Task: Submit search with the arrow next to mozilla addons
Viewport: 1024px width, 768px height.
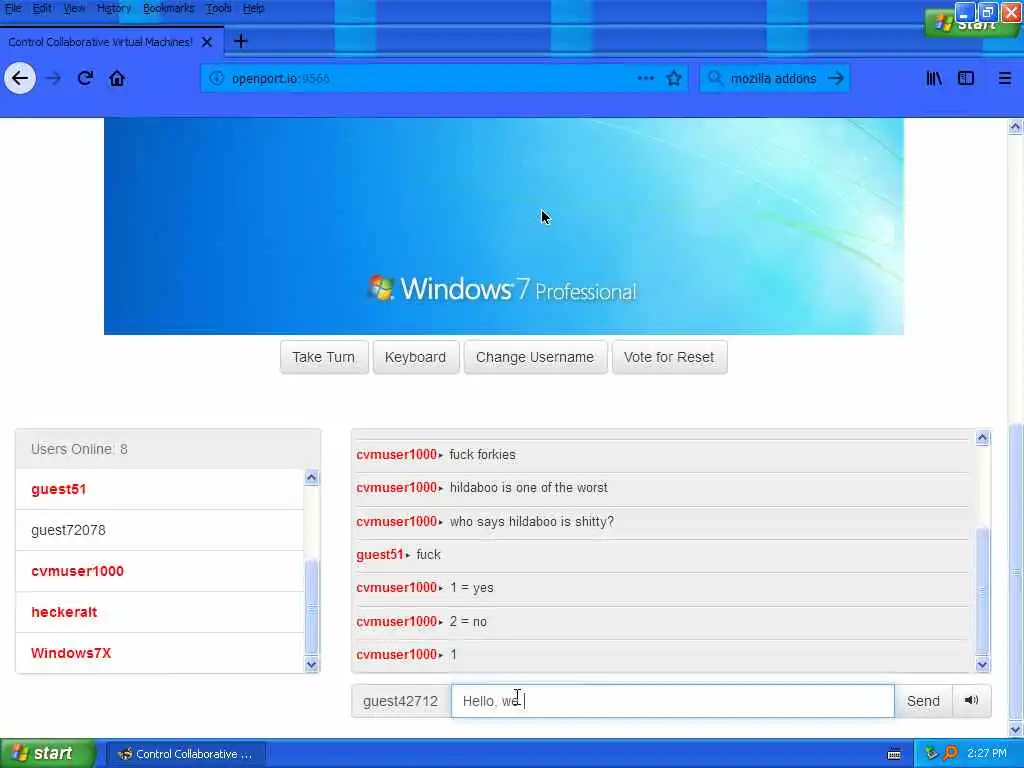Action: (x=835, y=78)
